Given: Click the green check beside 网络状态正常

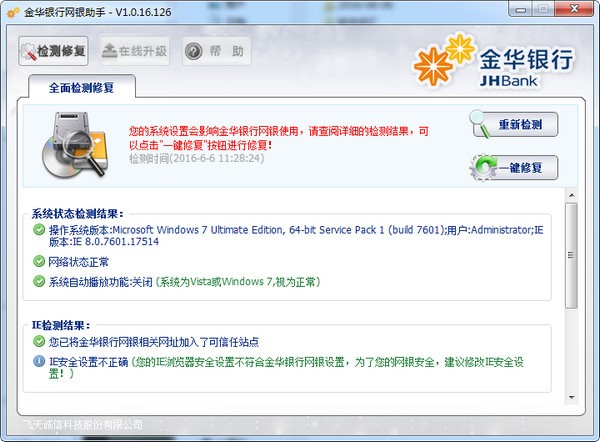Looking at the screenshot, I should (x=39, y=262).
